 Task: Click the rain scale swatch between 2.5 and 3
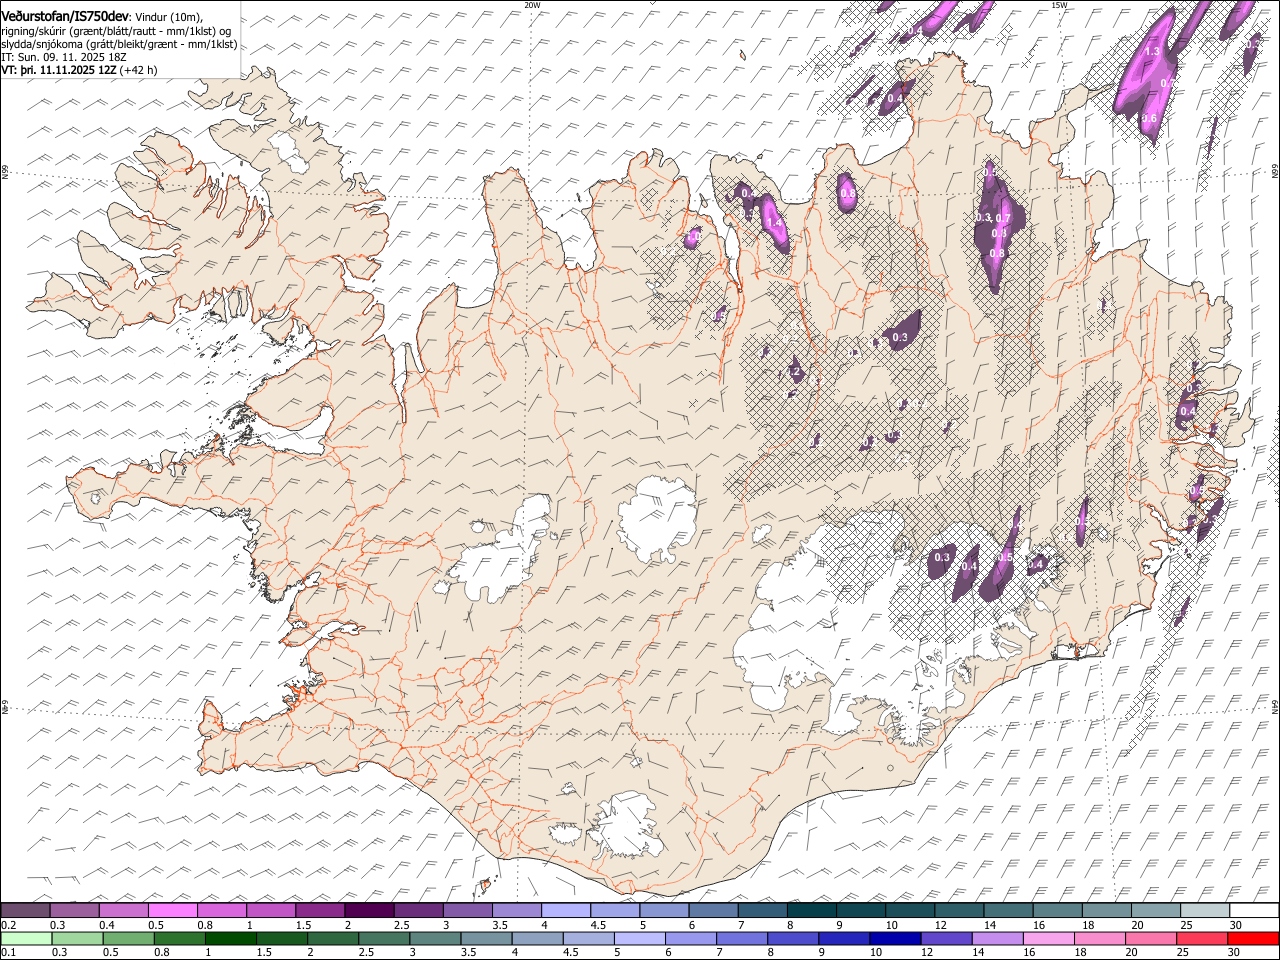click(383, 938)
